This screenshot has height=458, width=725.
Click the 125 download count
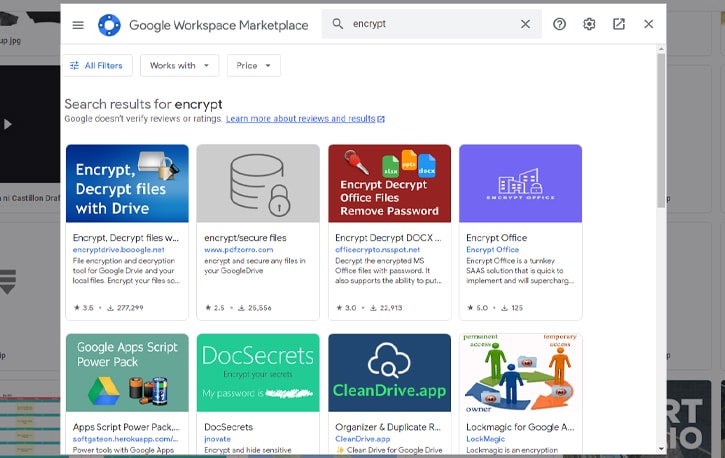(x=512, y=308)
